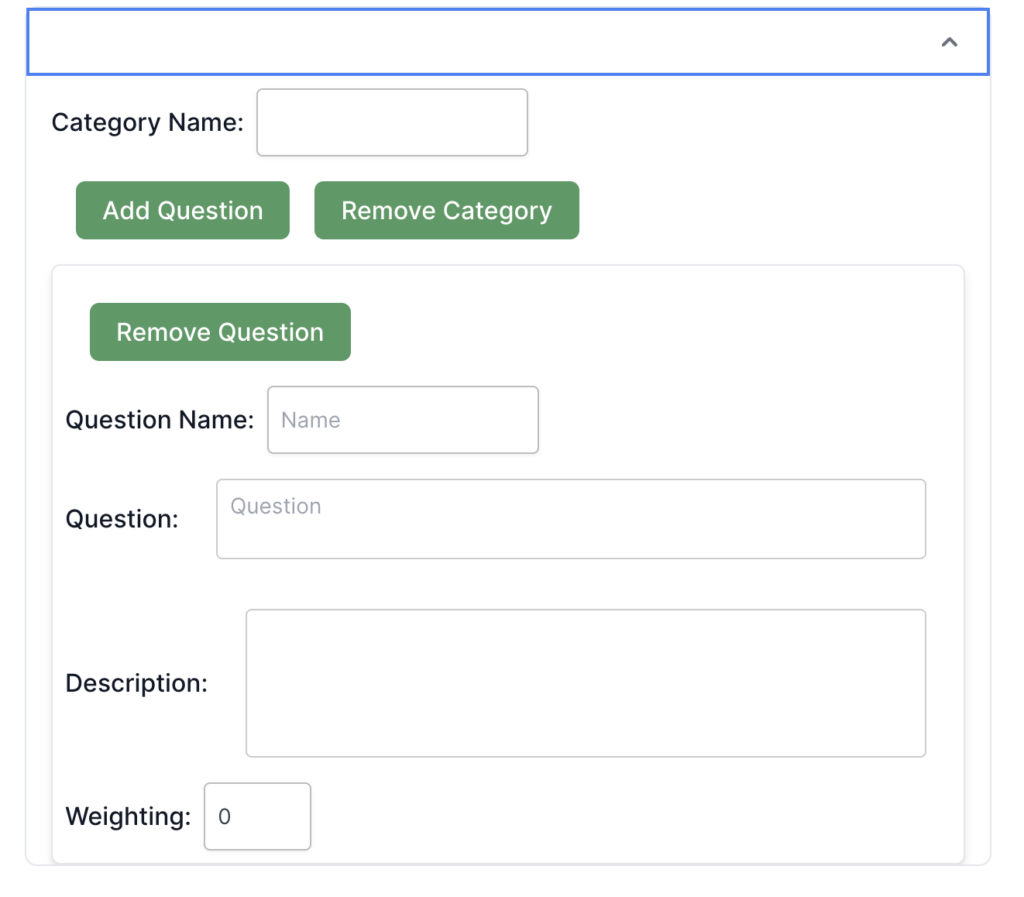Focus the Category Name text field

392,123
